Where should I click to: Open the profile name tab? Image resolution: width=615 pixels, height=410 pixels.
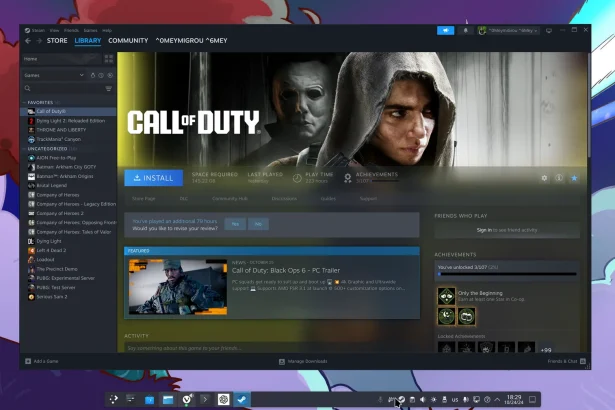(191, 41)
